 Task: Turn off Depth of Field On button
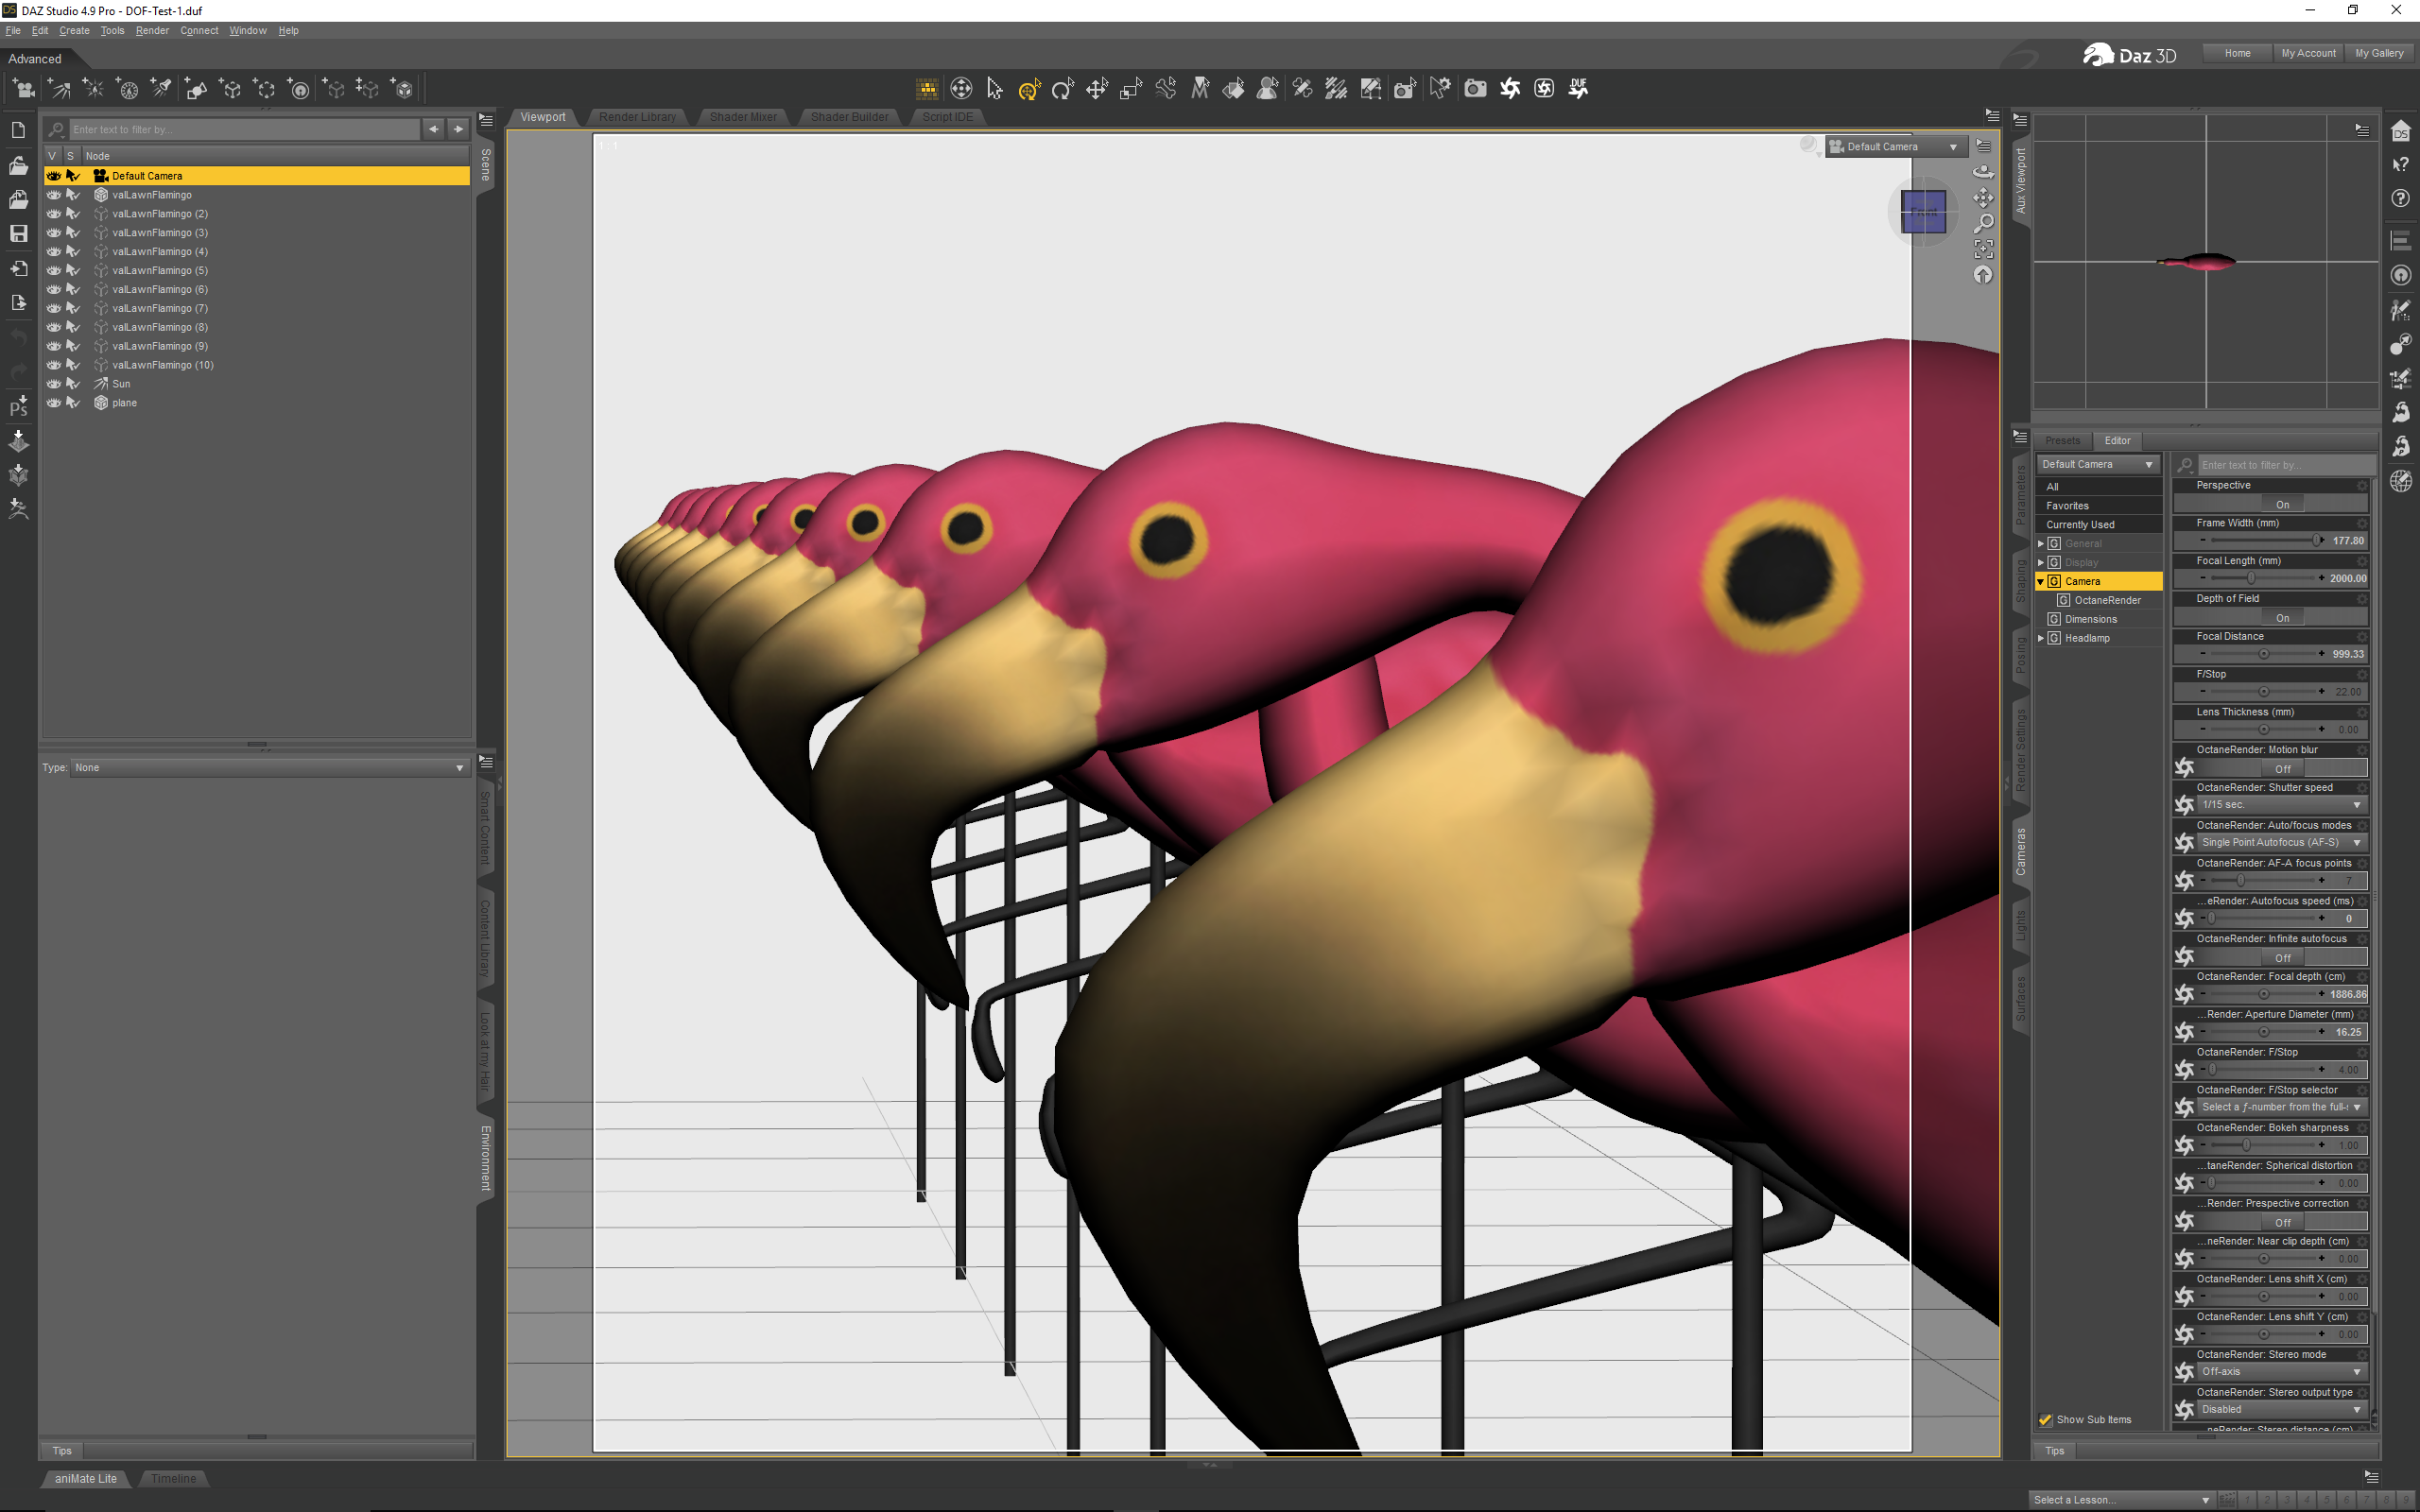point(2281,618)
